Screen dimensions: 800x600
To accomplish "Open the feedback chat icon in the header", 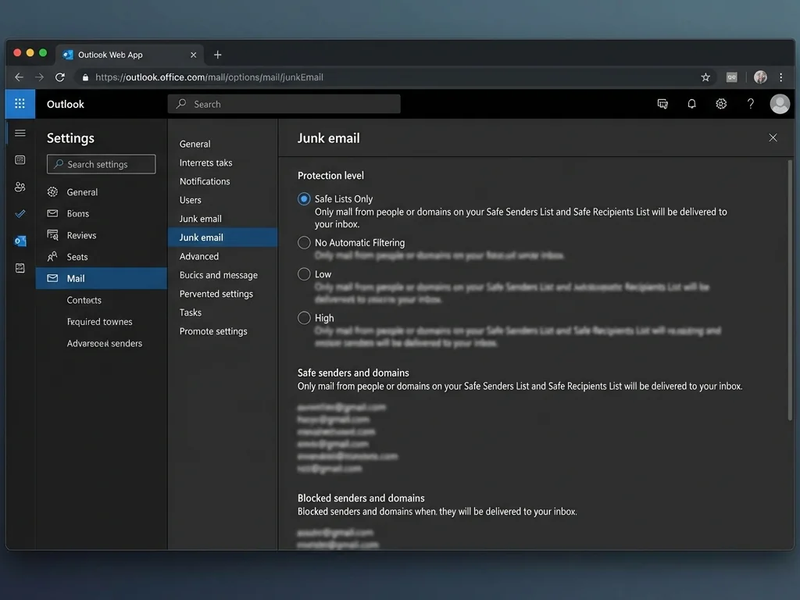I will (662, 104).
